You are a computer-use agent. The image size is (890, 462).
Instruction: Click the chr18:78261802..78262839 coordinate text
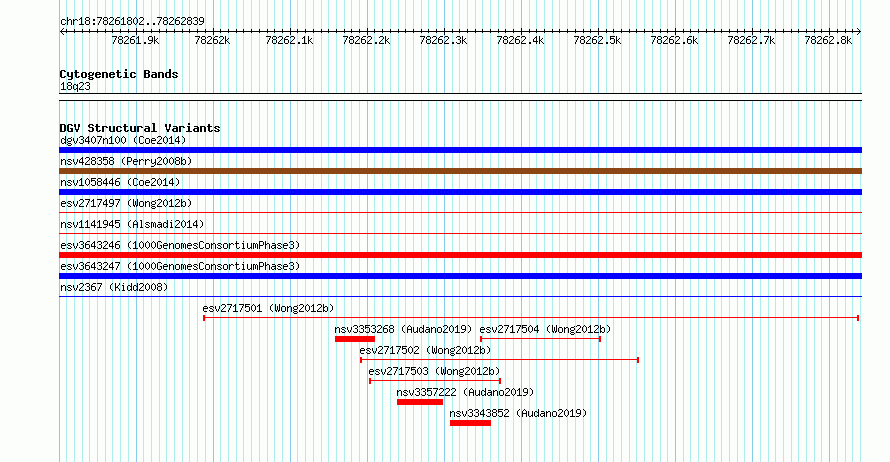(x=132, y=22)
